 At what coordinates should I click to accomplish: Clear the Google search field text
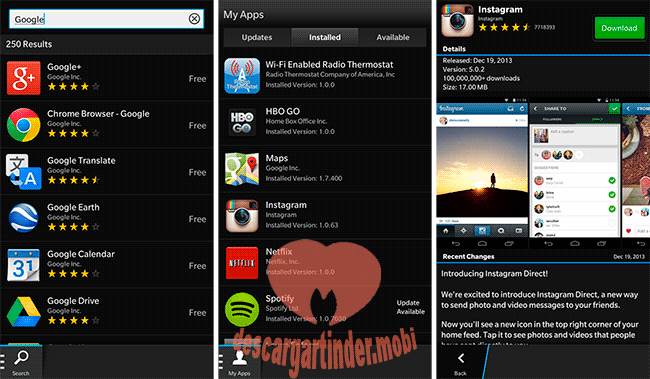(194, 19)
